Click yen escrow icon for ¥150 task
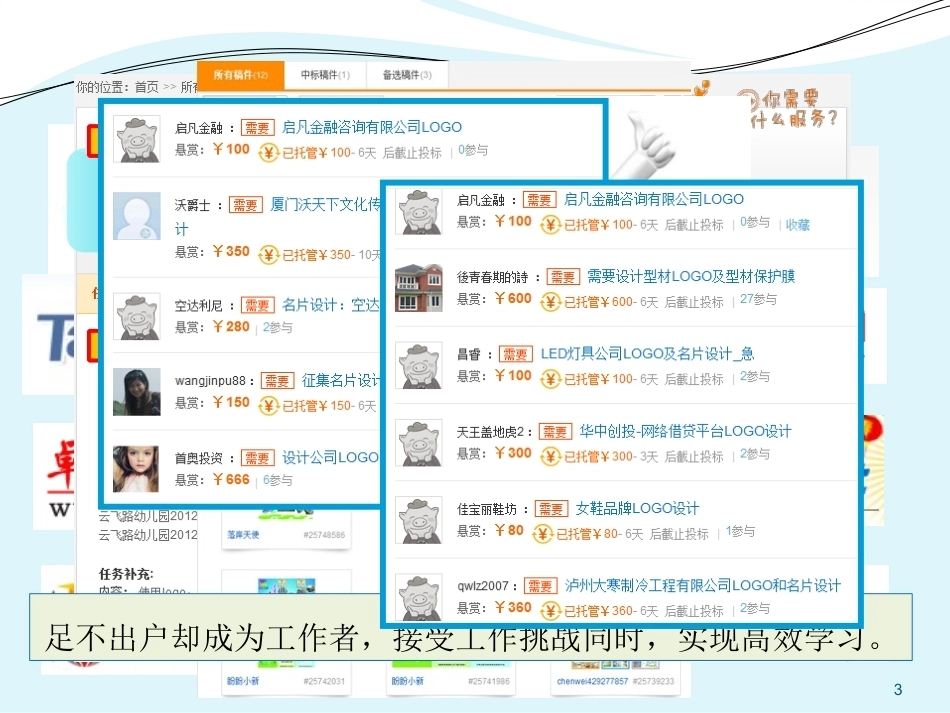This screenshot has width=950, height=713. pos(268,405)
